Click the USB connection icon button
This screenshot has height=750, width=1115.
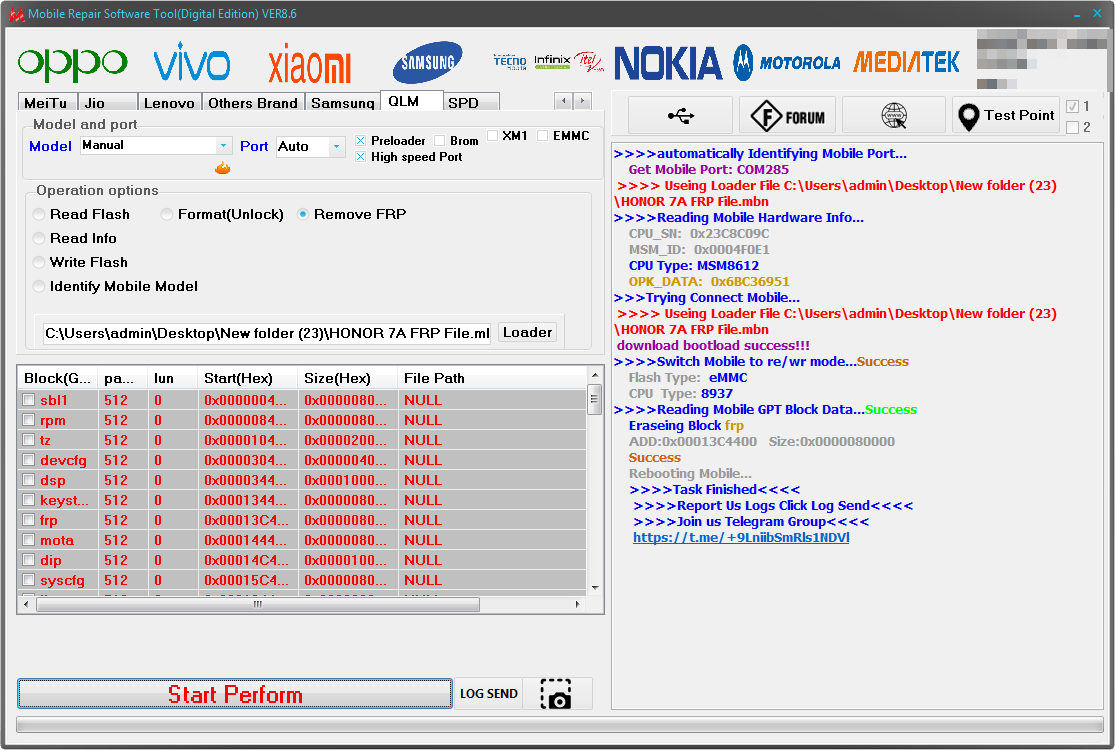[681, 115]
